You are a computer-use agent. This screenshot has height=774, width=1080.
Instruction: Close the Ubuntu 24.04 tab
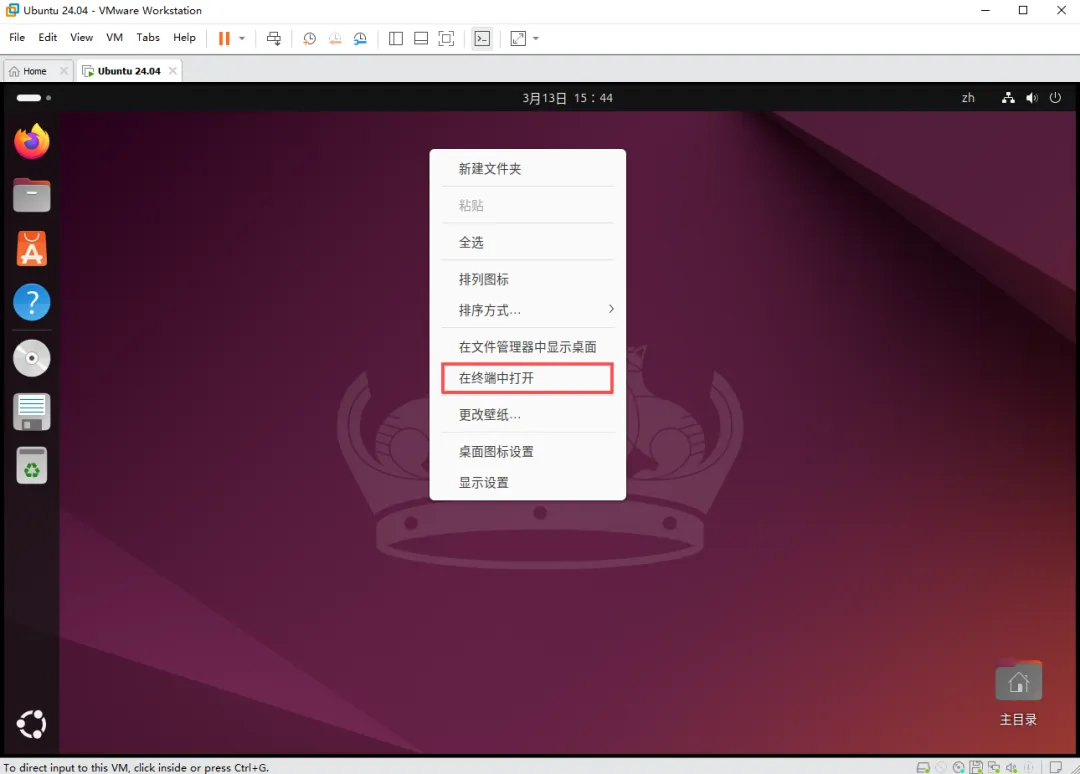(173, 71)
